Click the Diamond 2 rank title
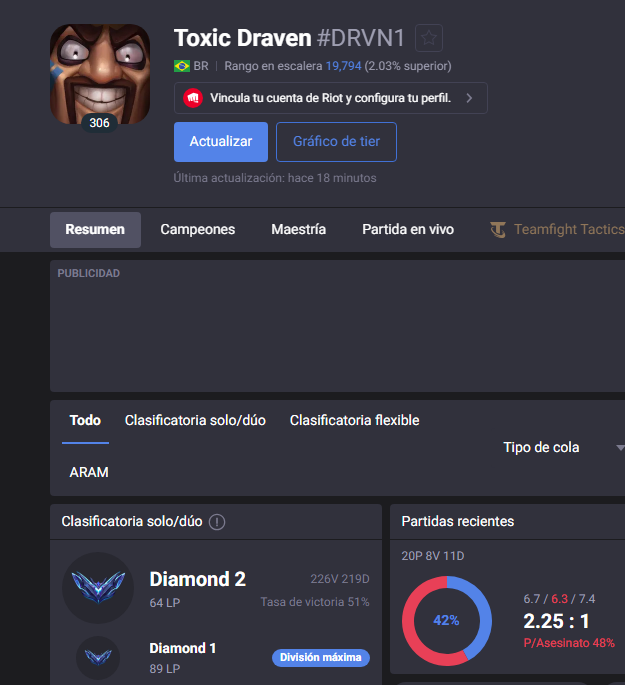Image resolution: width=625 pixels, height=685 pixels. pos(197,579)
